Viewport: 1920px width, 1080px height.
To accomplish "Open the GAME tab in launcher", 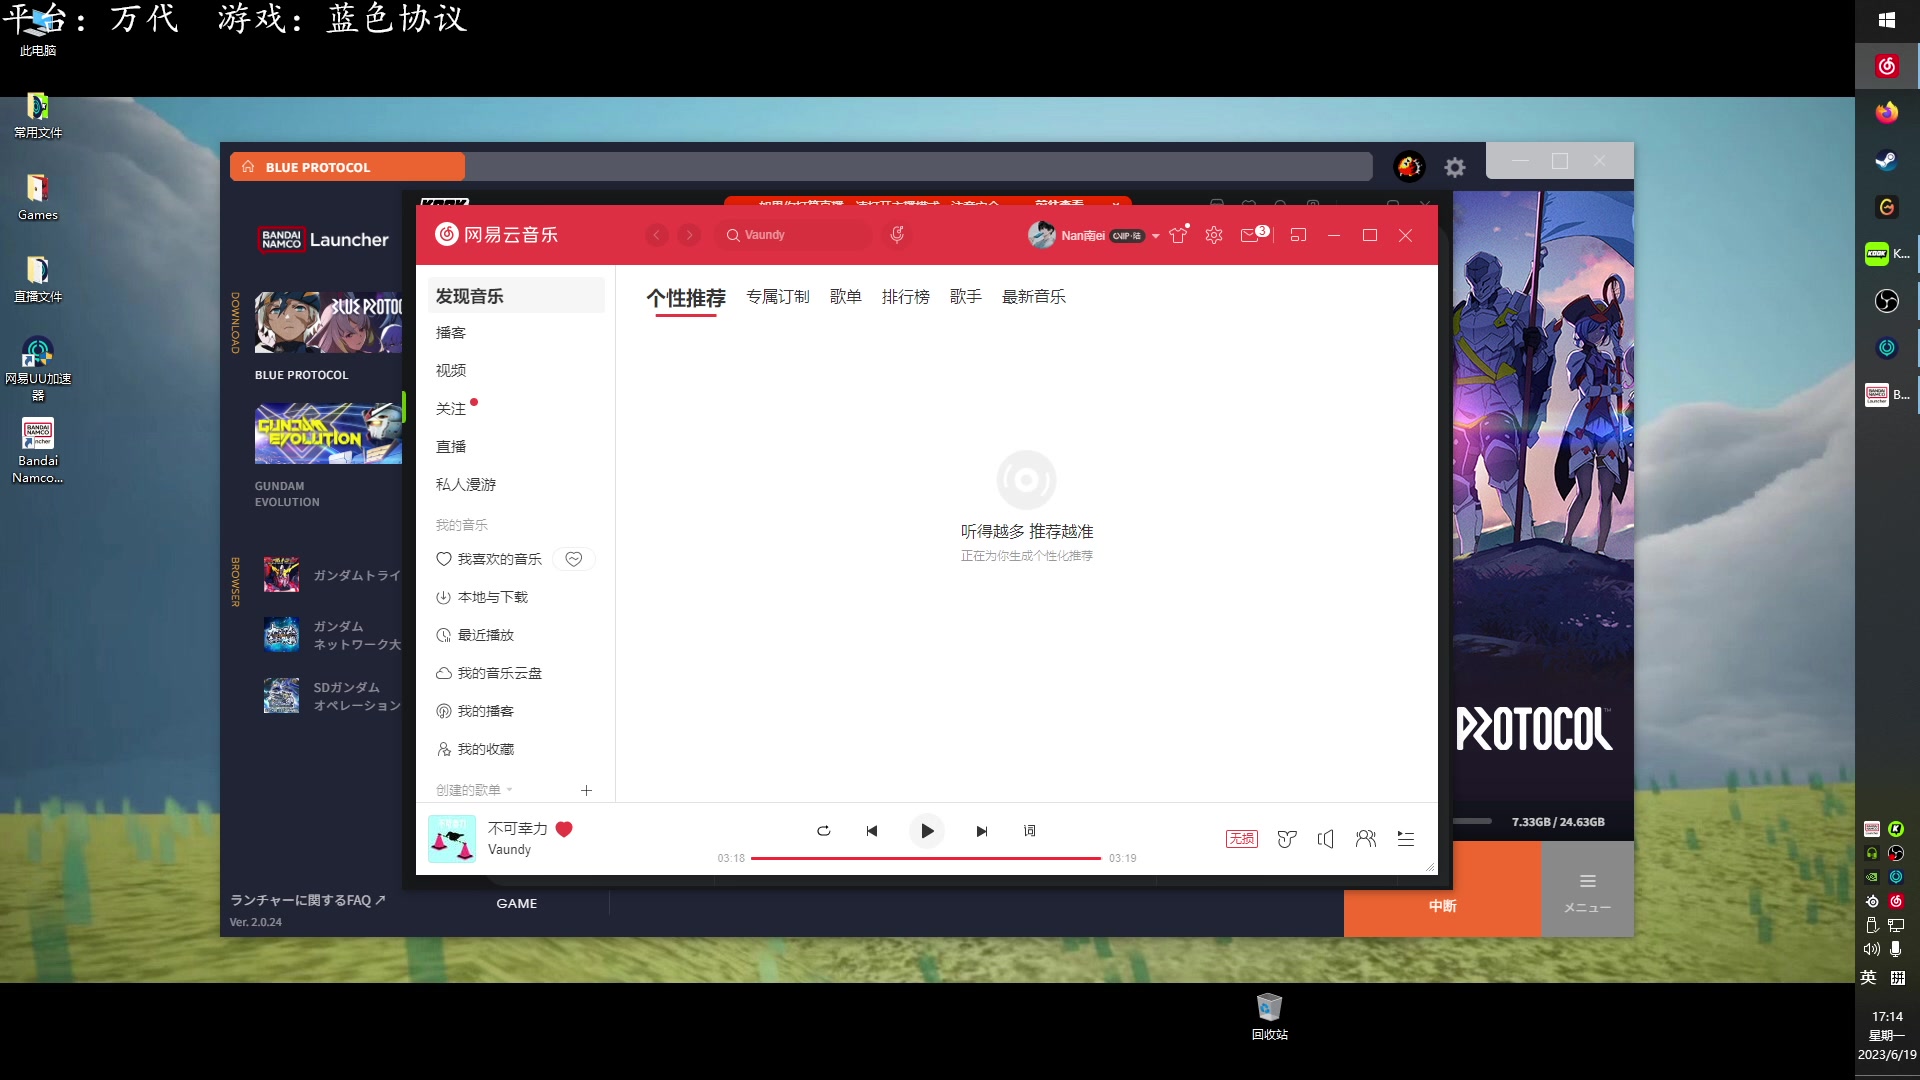I will (x=517, y=903).
